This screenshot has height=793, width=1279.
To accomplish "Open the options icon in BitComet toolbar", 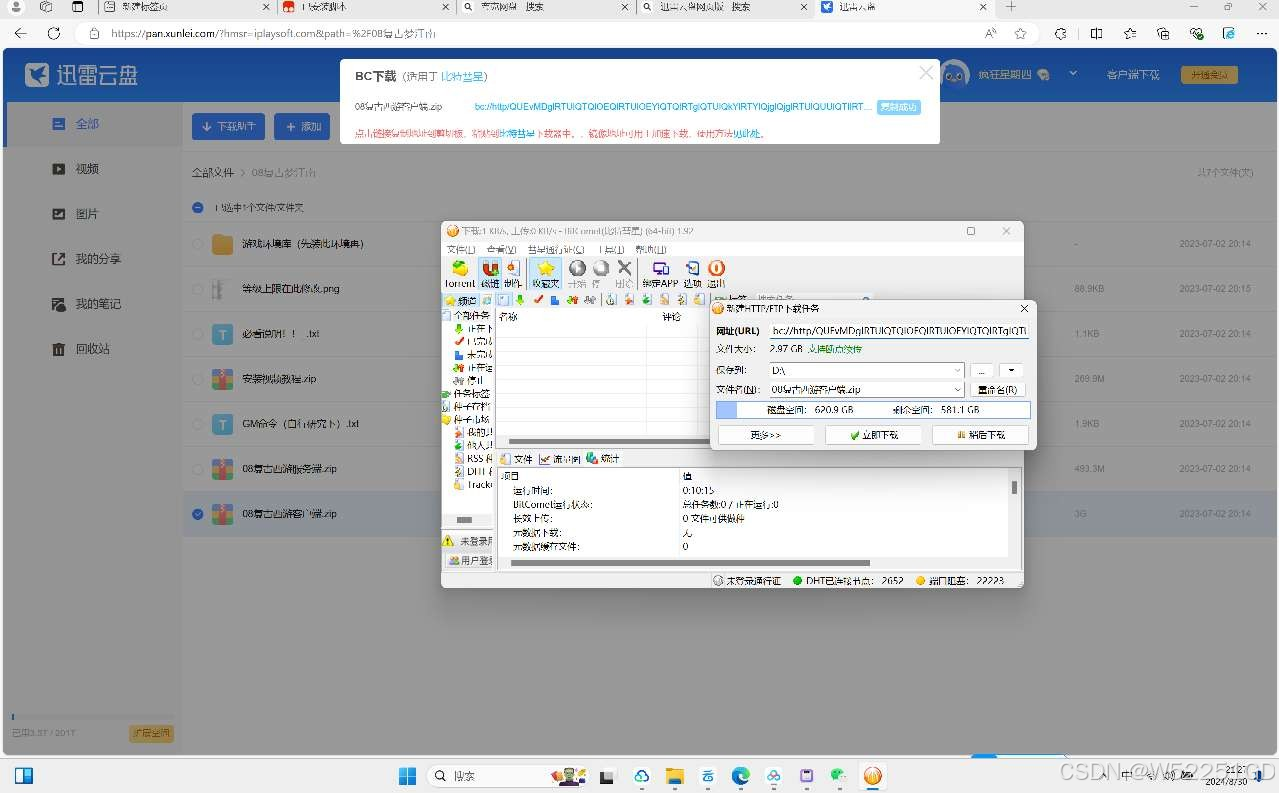I will (692, 274).
